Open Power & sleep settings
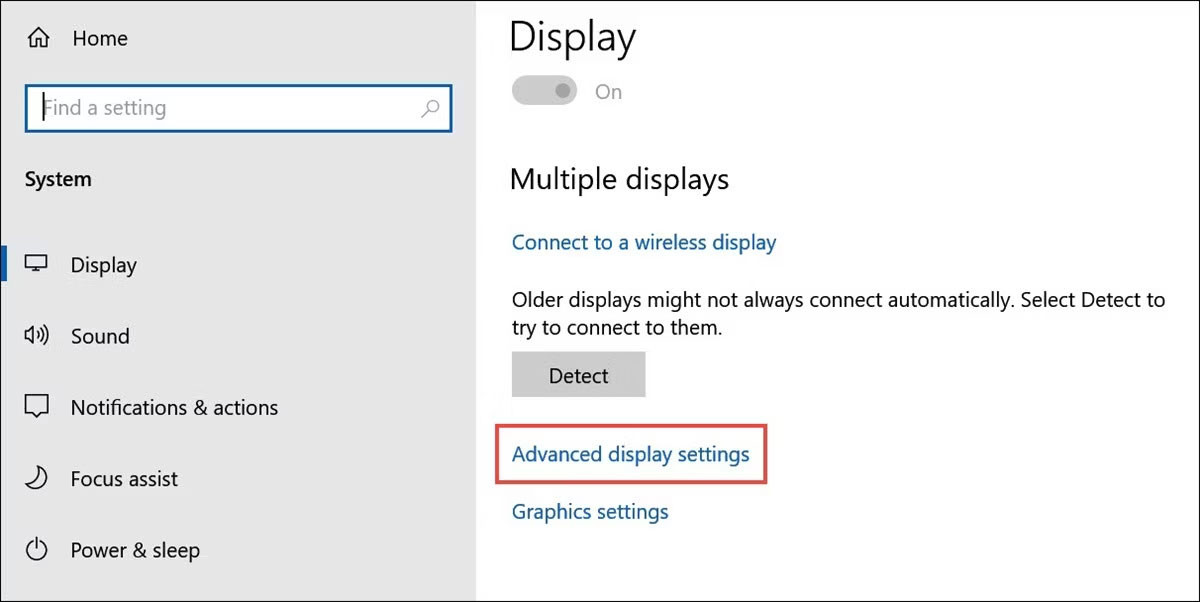1200x602 pixels. (135, 550)
